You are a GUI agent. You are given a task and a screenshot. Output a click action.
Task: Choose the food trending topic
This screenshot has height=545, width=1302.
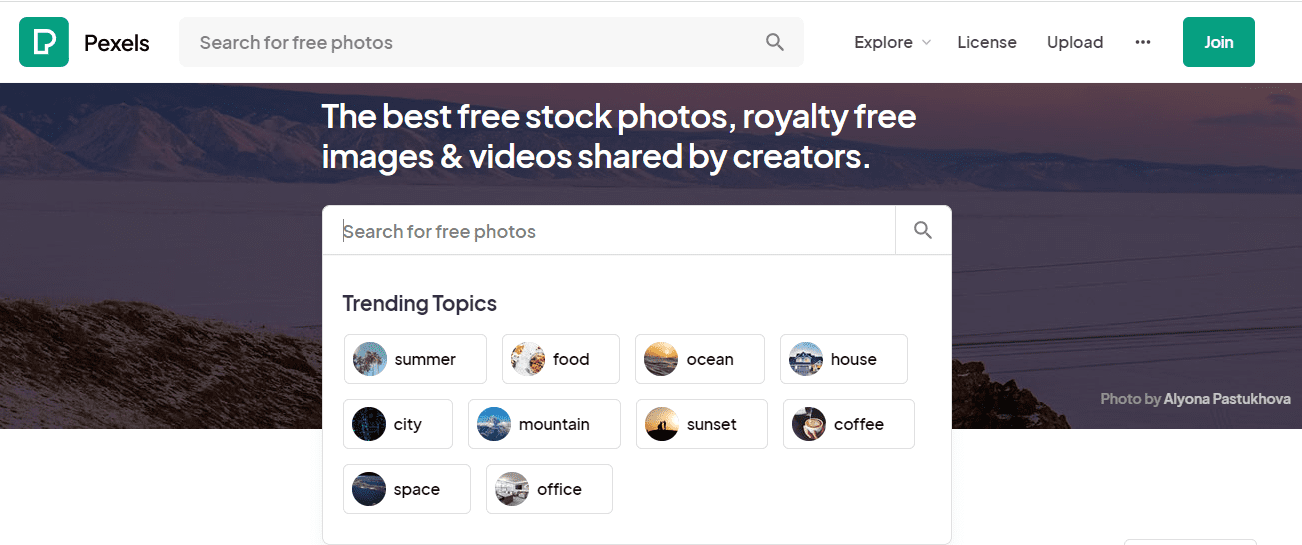(x=561, y=359)
